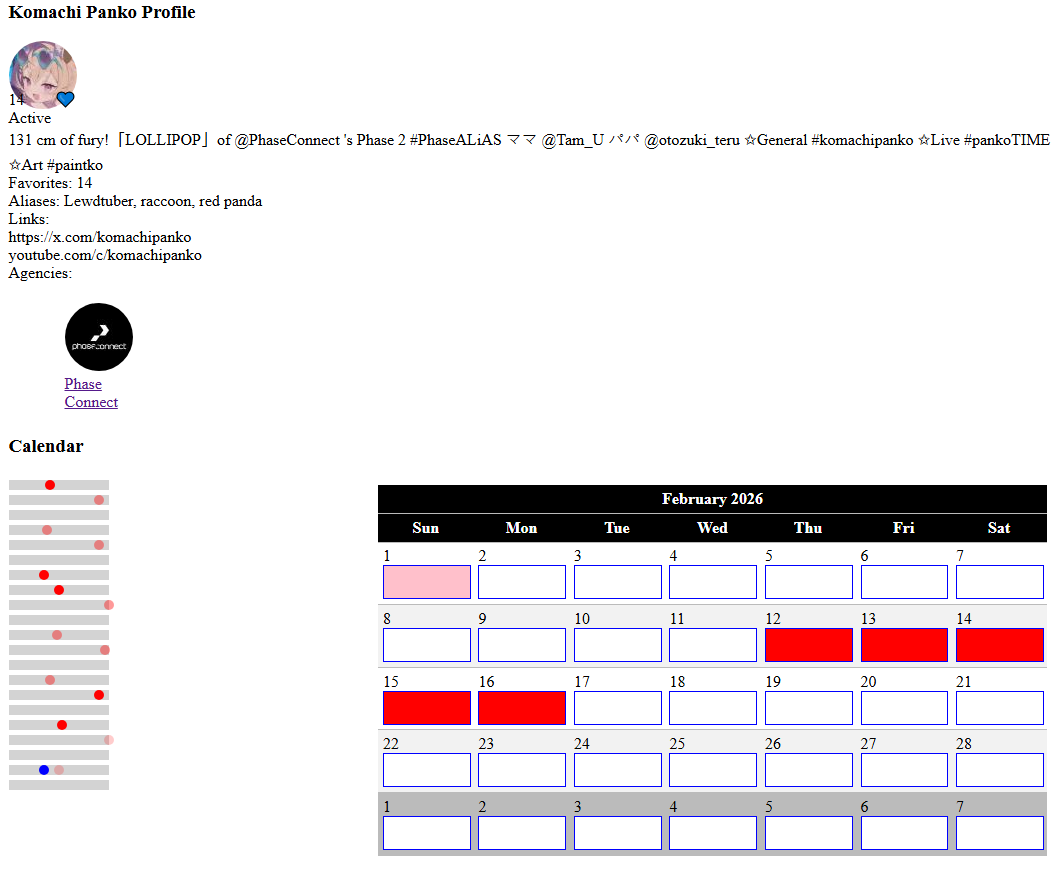Select the February 28 calendar cell
This screenshot has width=1061, height=870.
(x=999, y=770)
